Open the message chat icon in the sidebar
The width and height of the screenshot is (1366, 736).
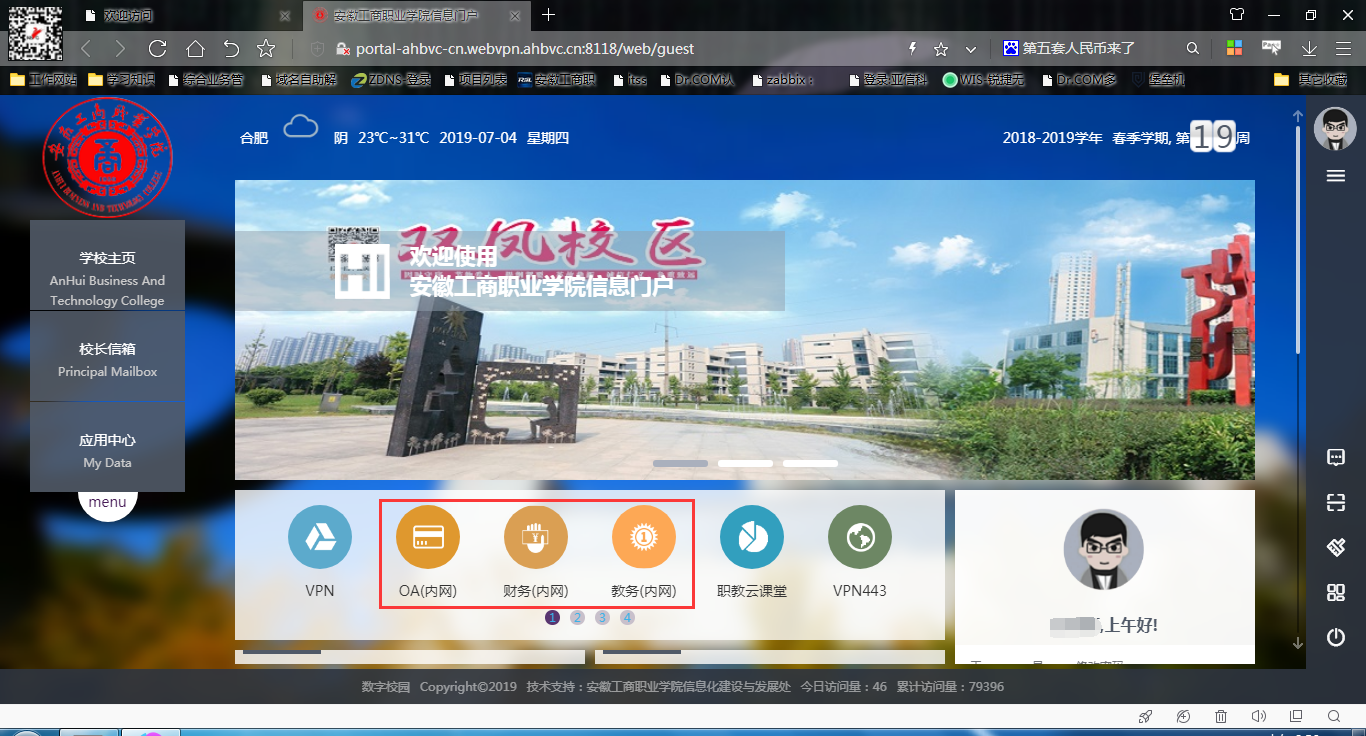1335,457
